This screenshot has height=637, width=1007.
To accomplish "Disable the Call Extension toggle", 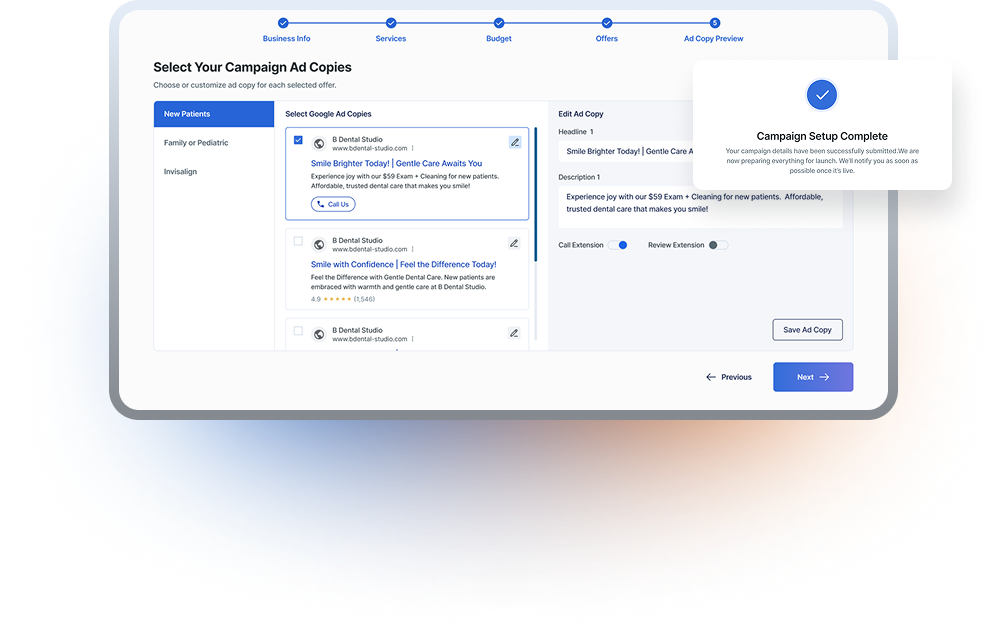I will (618, 245).
